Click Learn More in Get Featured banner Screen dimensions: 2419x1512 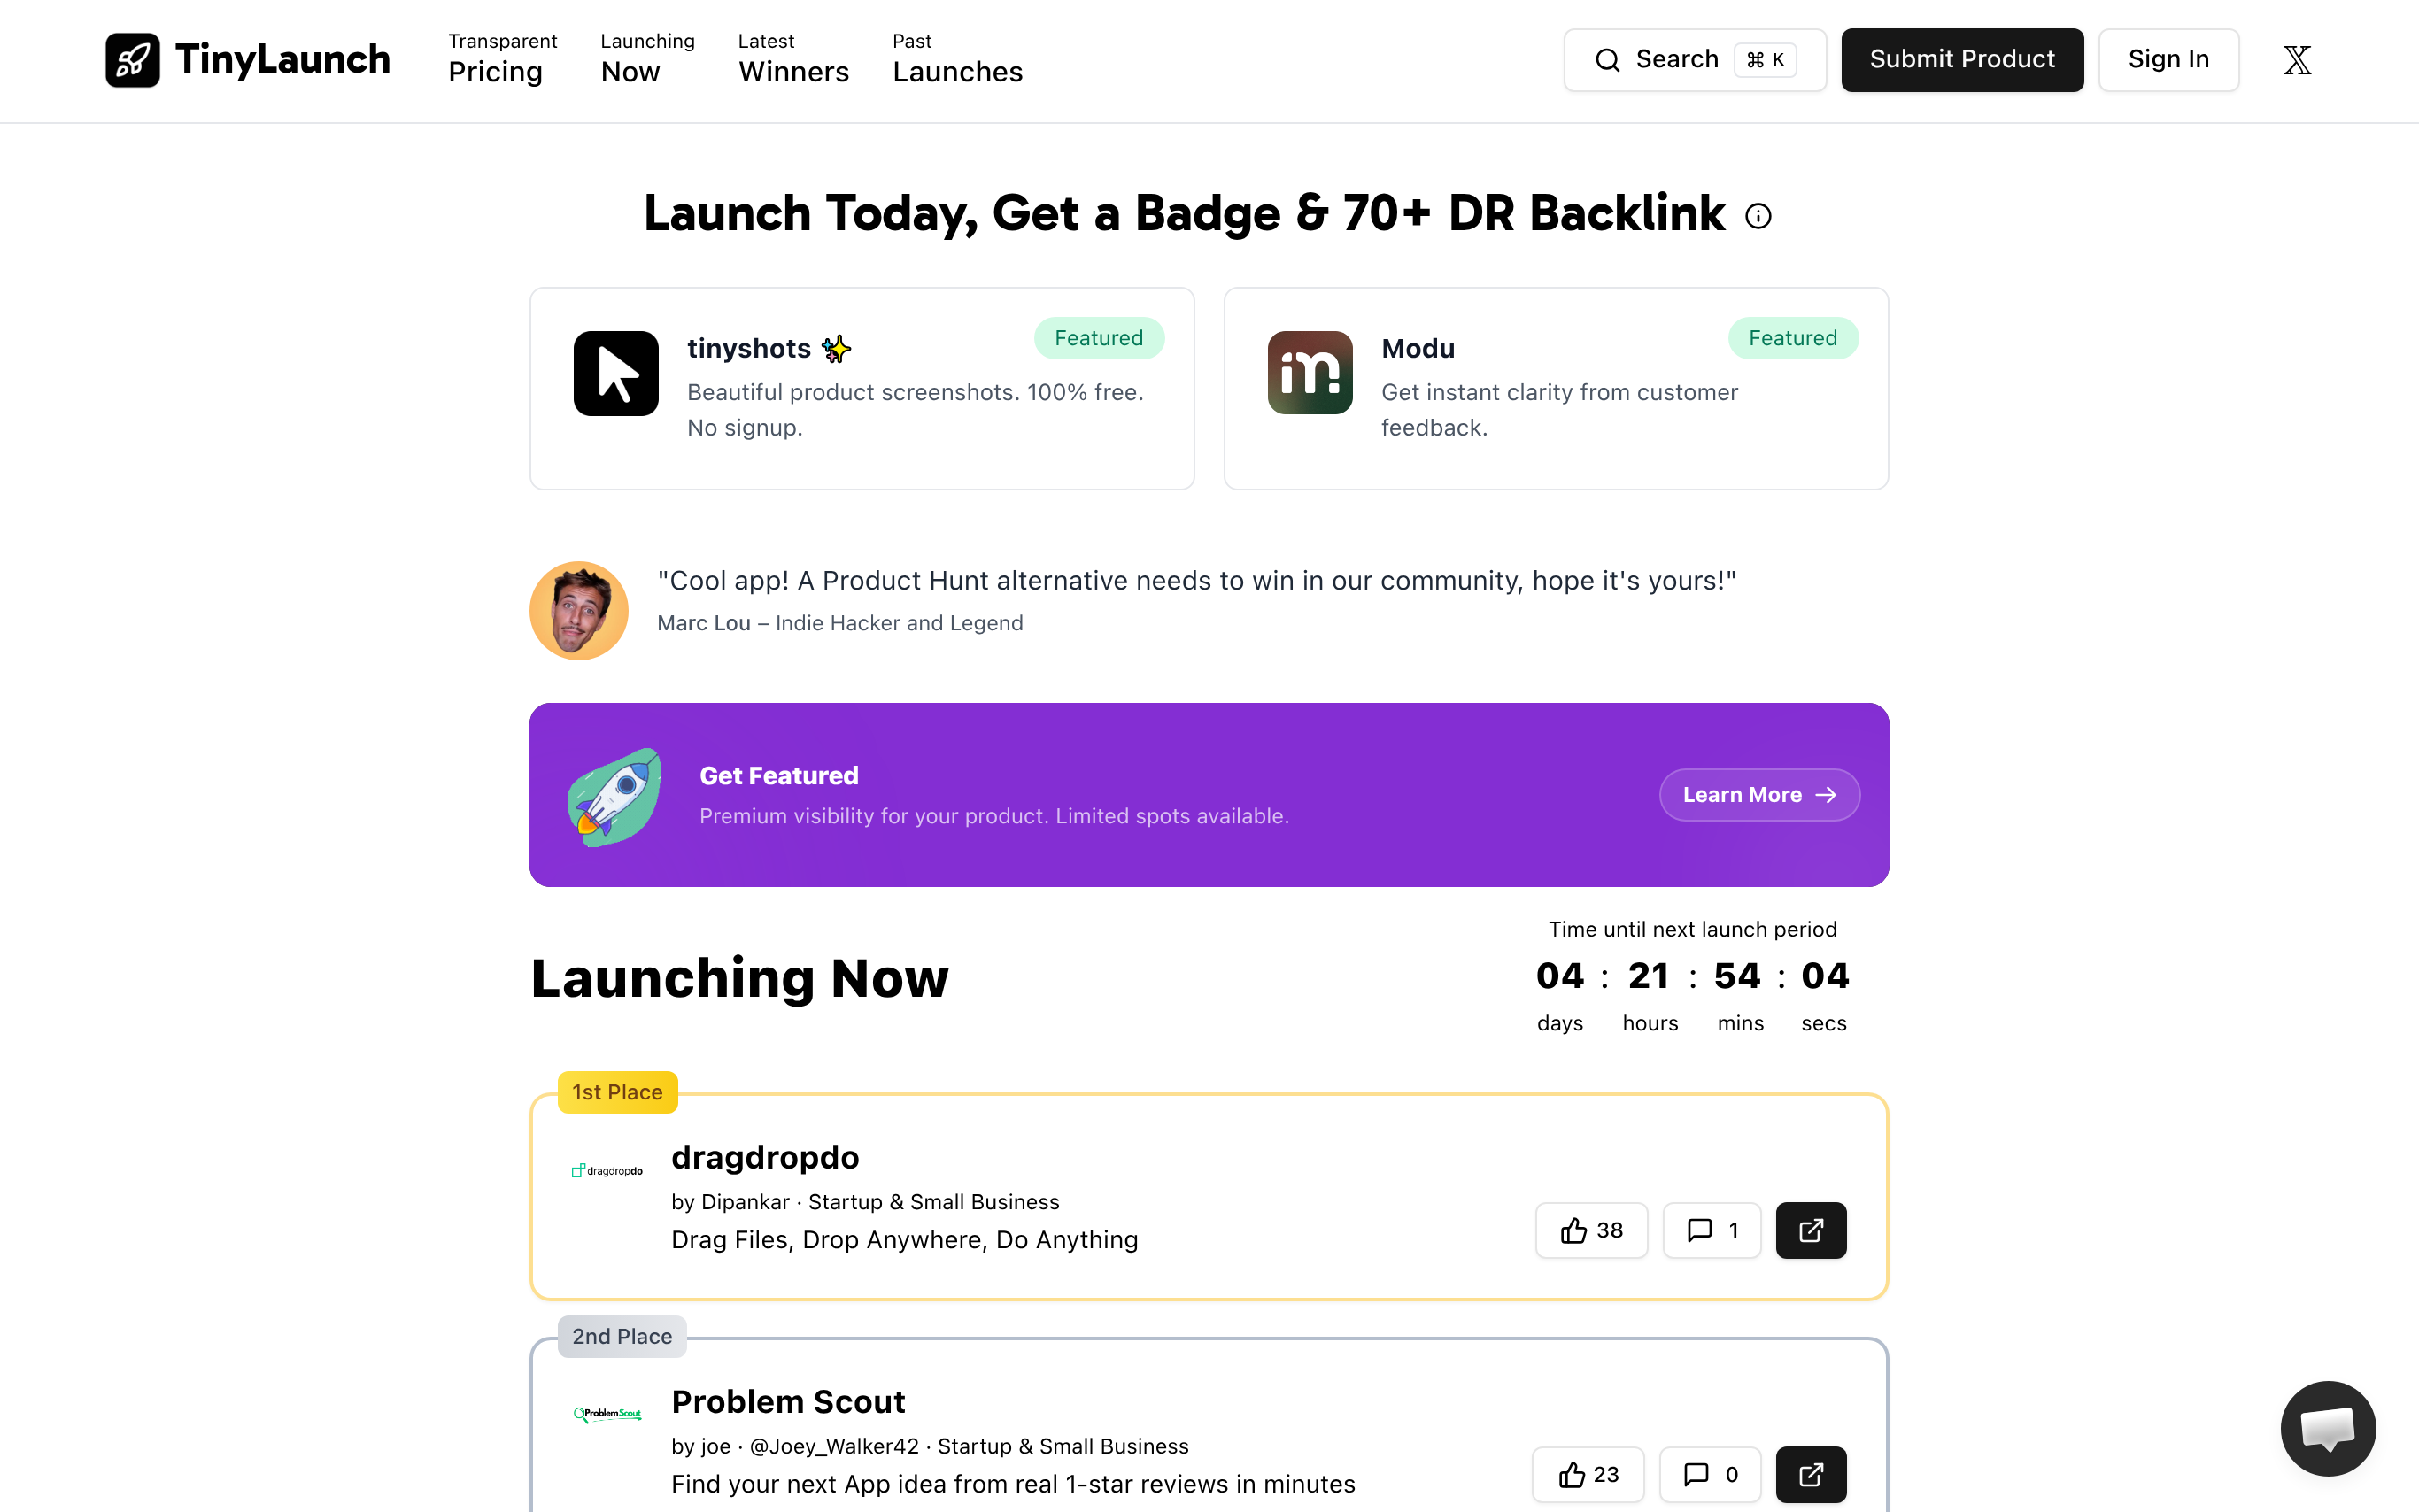pyautogui.click(x=1759, y=795)
